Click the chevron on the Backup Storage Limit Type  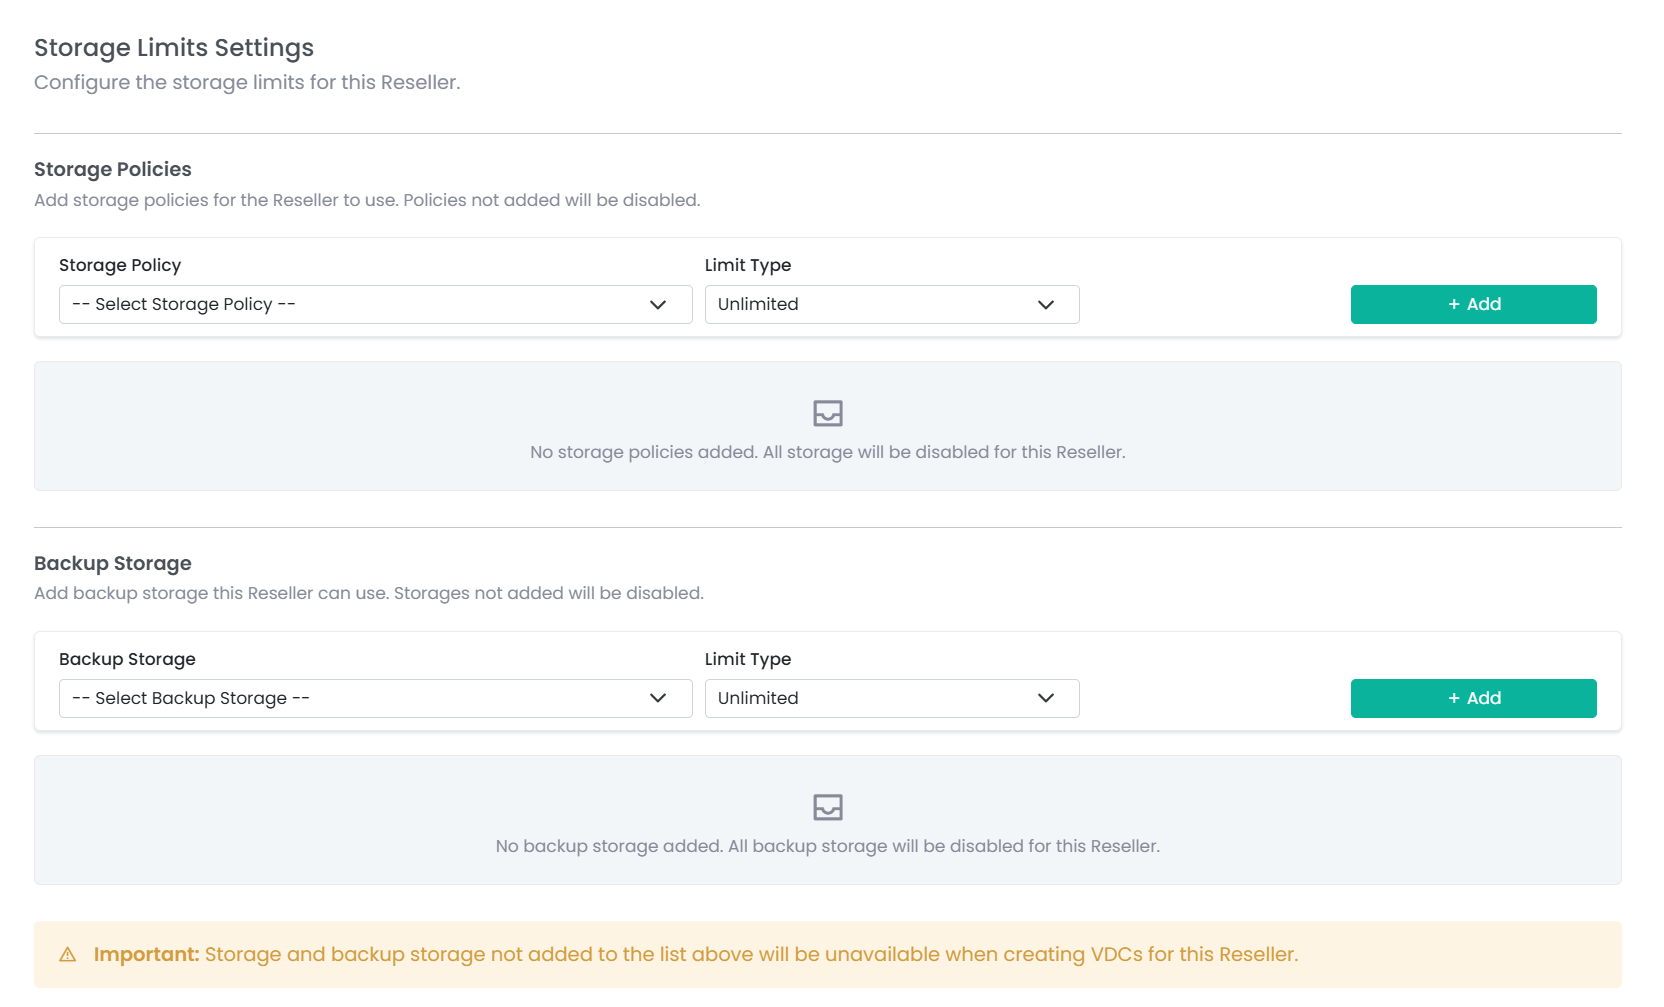1046,698
